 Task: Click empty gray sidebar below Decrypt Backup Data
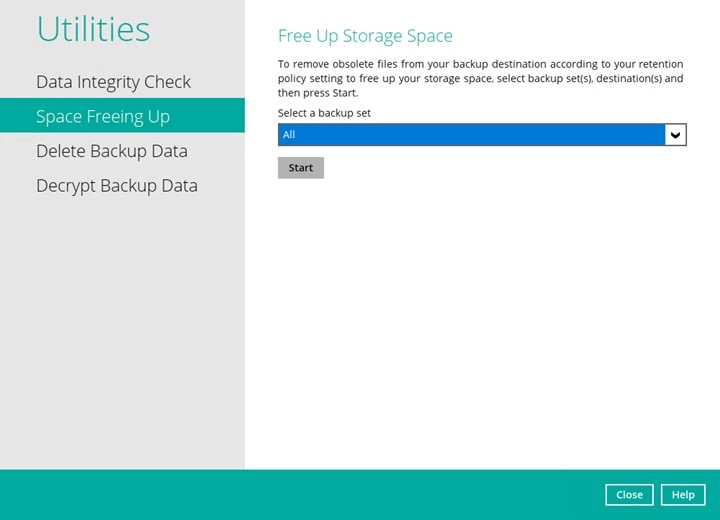tap(120, 330)
